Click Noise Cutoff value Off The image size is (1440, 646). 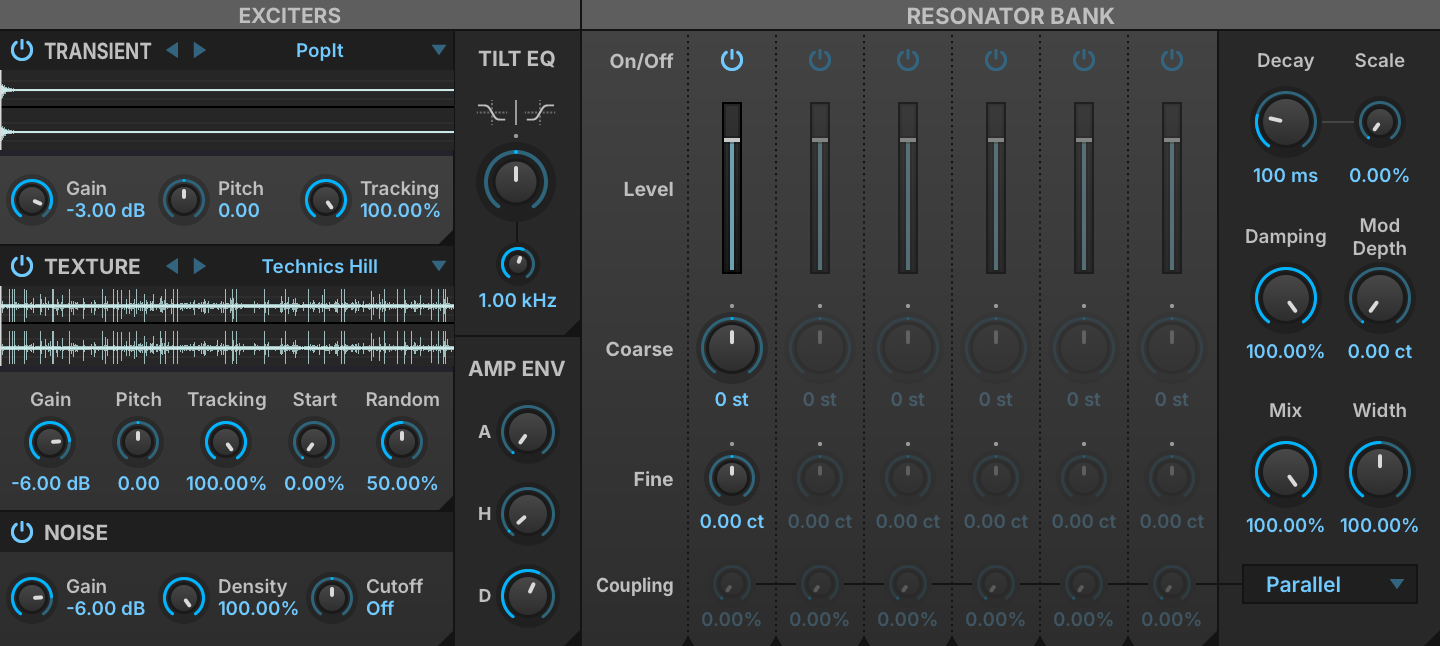click(x=380, y=608)
